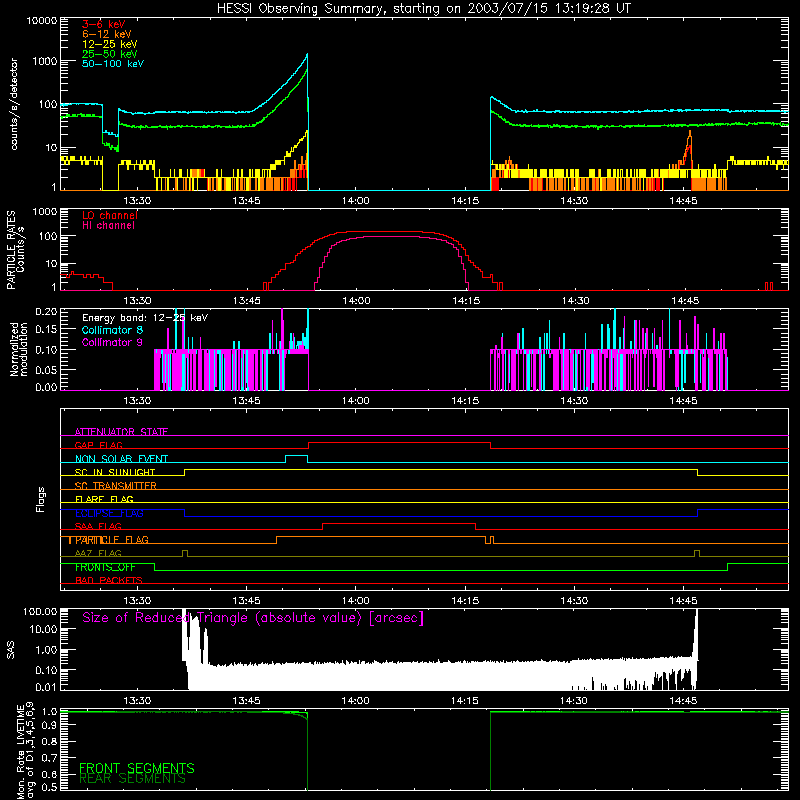Click the counts/s/detector y-axis label

click(x=14, y=104)
